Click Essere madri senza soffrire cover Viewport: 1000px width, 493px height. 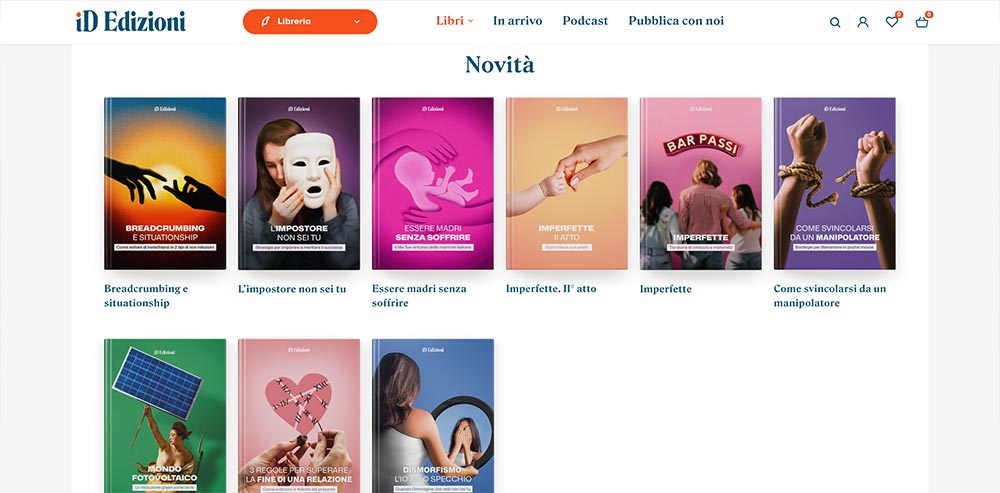[x=432, y=184]
